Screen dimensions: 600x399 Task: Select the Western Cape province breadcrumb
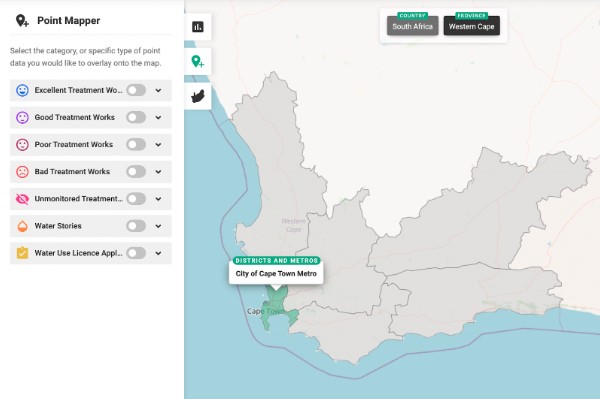tap(471, 26)
